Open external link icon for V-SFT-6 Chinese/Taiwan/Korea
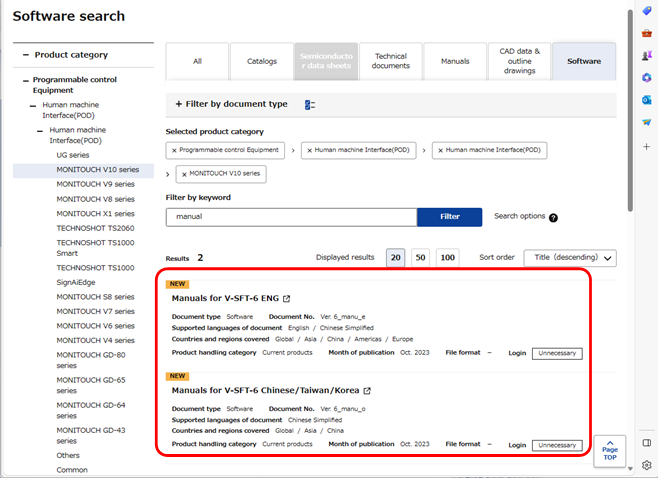 [367, 391]
